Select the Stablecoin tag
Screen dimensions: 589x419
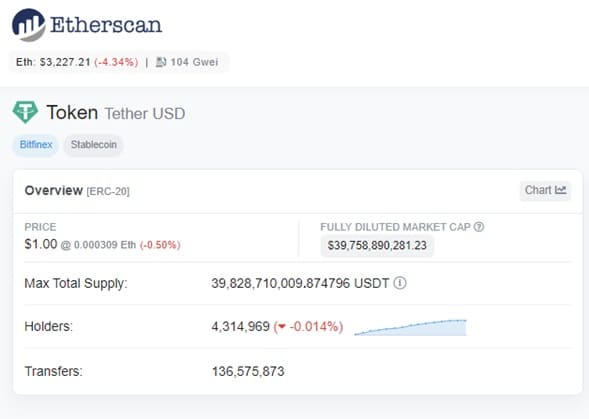click(x=94, y=145)
